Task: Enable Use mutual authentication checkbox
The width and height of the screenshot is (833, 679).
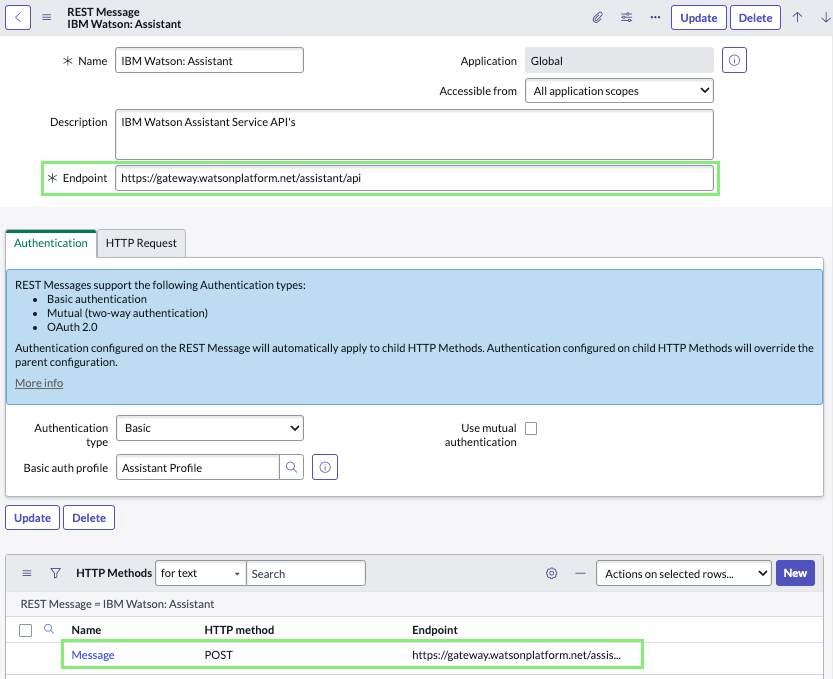Action: coord(531,428)
